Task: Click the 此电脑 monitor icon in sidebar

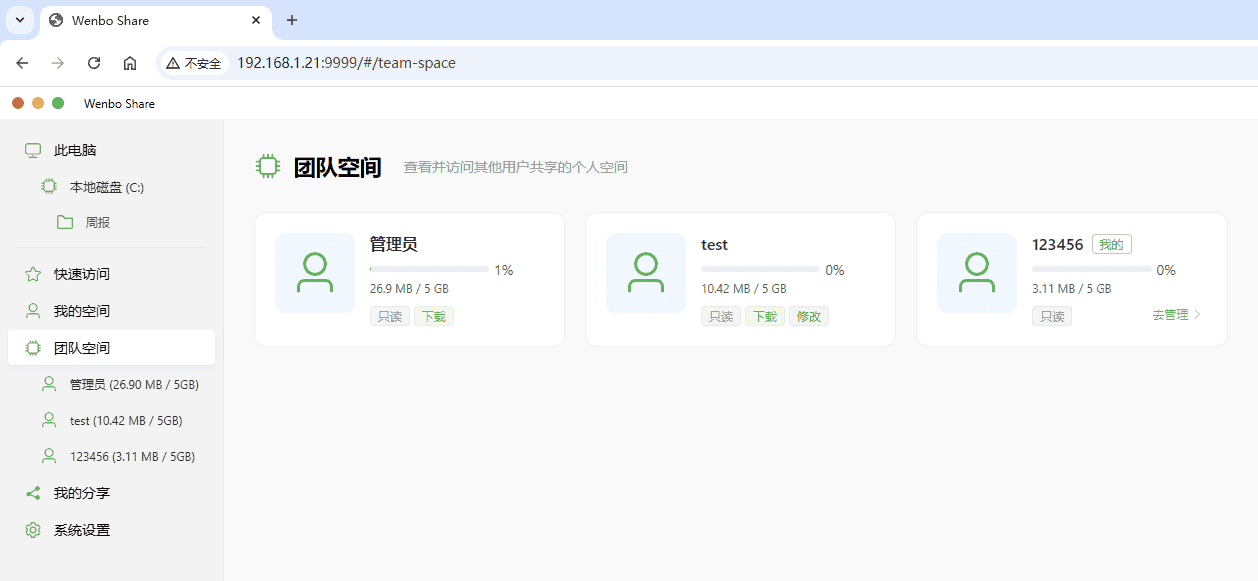Action: tap(33, 150)
